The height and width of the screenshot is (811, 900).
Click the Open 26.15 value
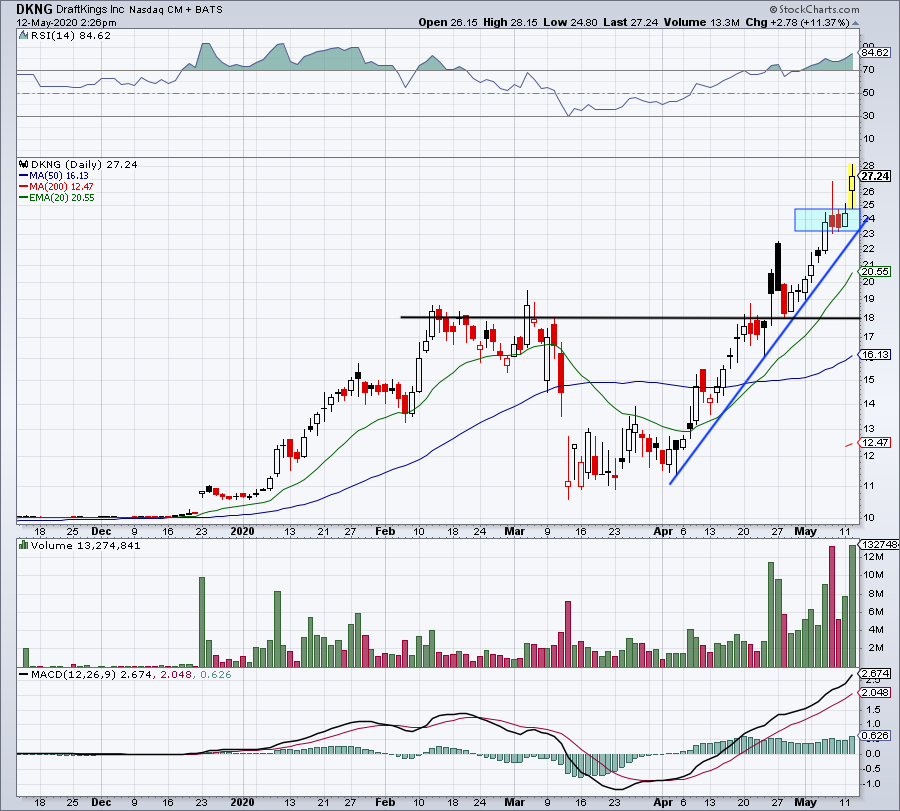pyautogui.click(x=448, y=22)
